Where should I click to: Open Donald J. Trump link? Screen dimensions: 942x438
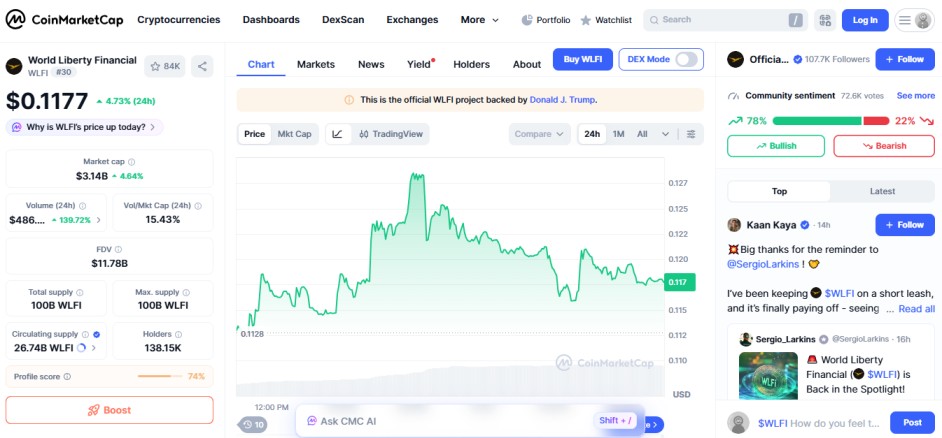click(562, 100)
